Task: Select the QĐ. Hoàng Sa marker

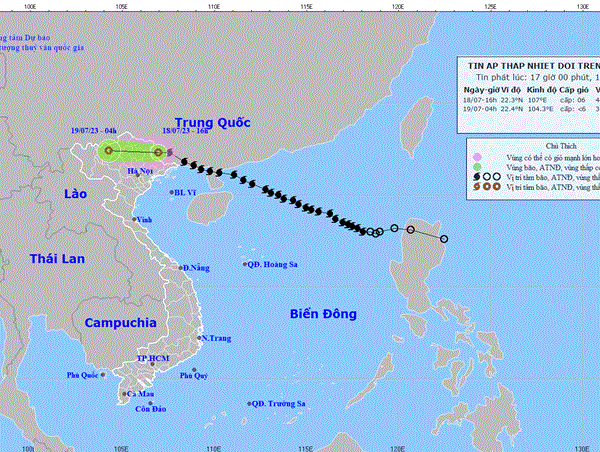Action: click(247, 264)
